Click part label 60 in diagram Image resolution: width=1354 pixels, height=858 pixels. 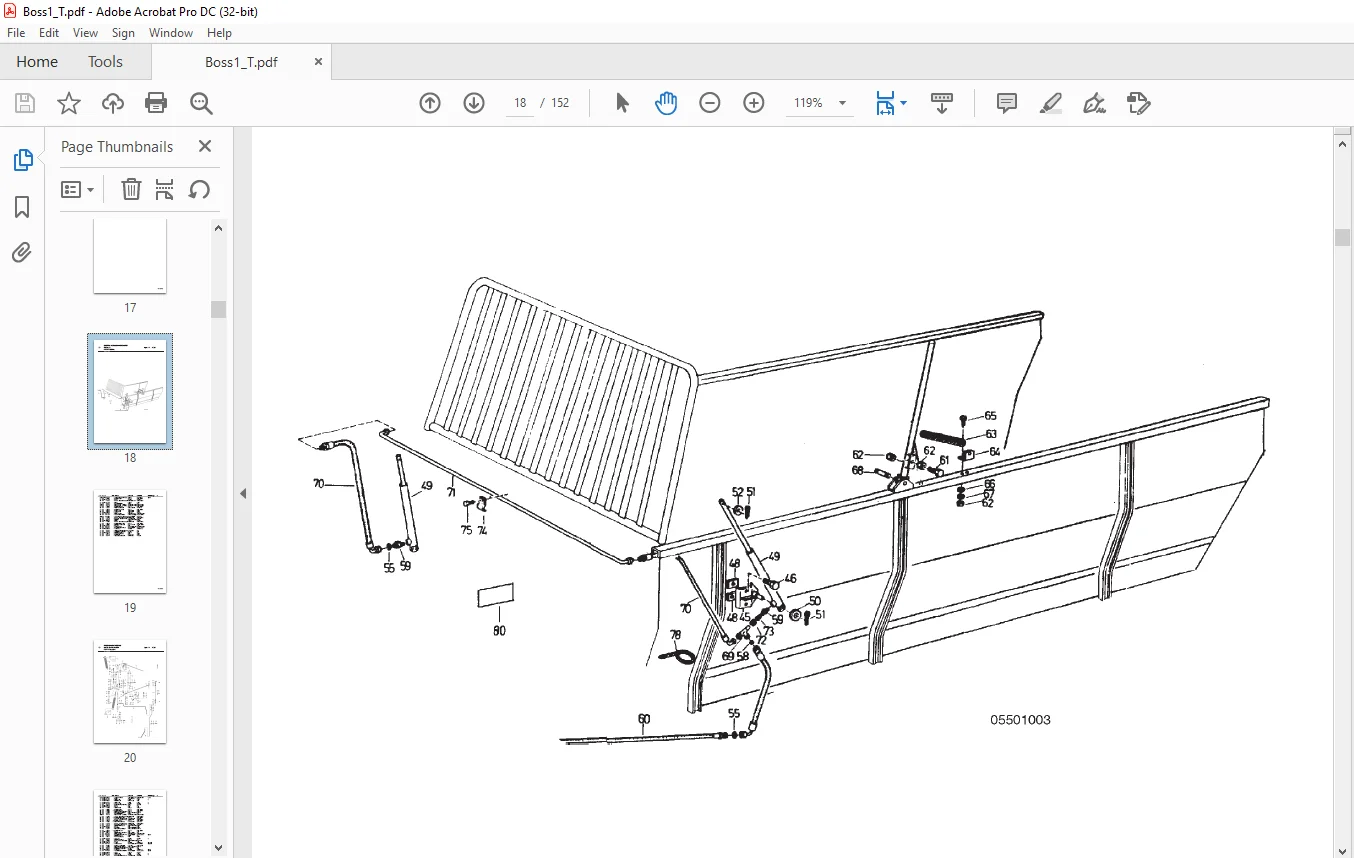point(644,719)
